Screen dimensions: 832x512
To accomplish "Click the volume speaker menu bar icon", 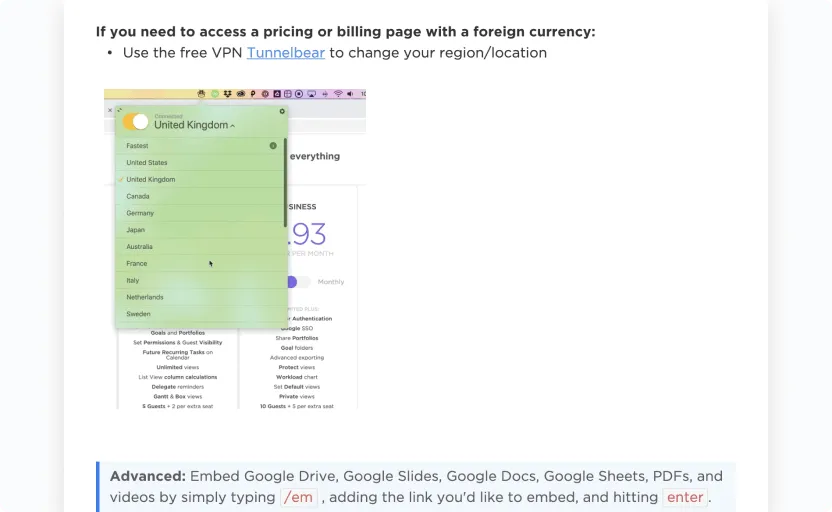I will (x=350, y=94).
